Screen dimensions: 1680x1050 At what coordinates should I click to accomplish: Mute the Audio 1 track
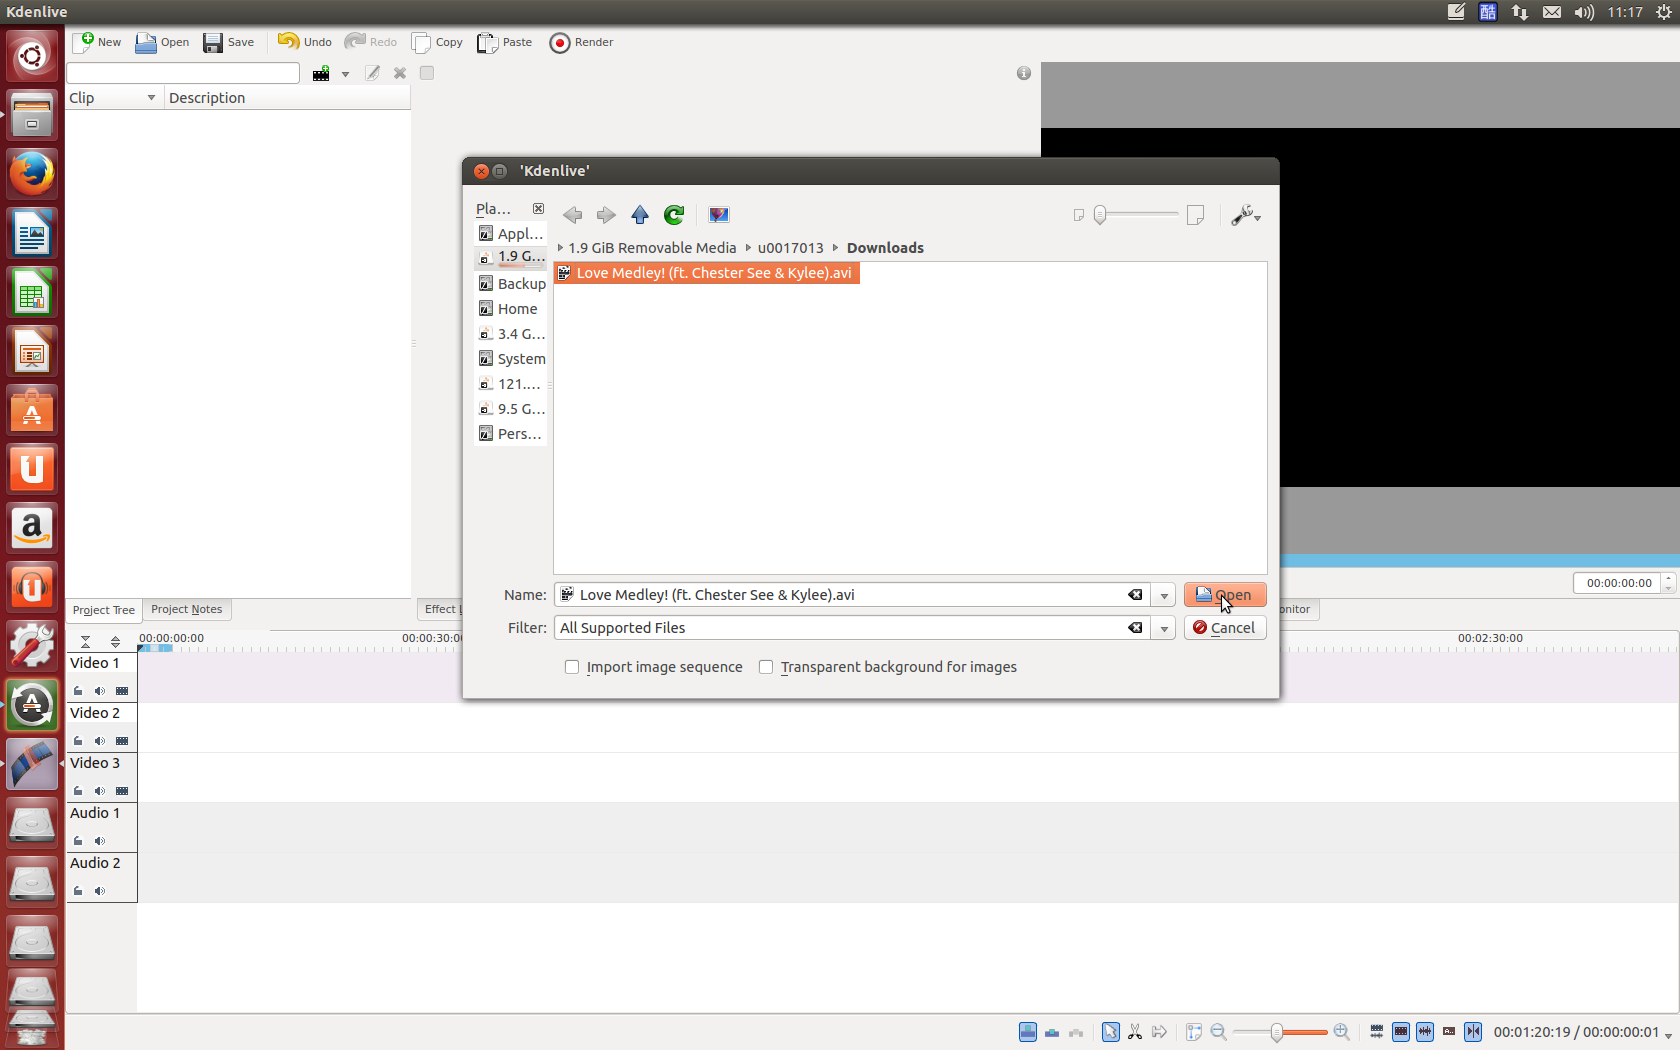(100, 841)
